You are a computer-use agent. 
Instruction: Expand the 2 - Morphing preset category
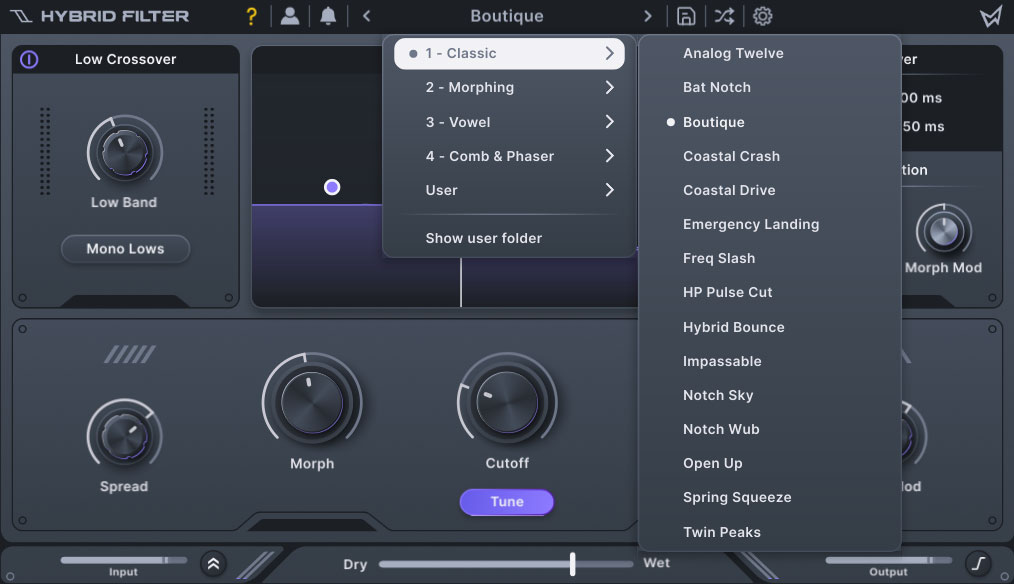(509, 87)
